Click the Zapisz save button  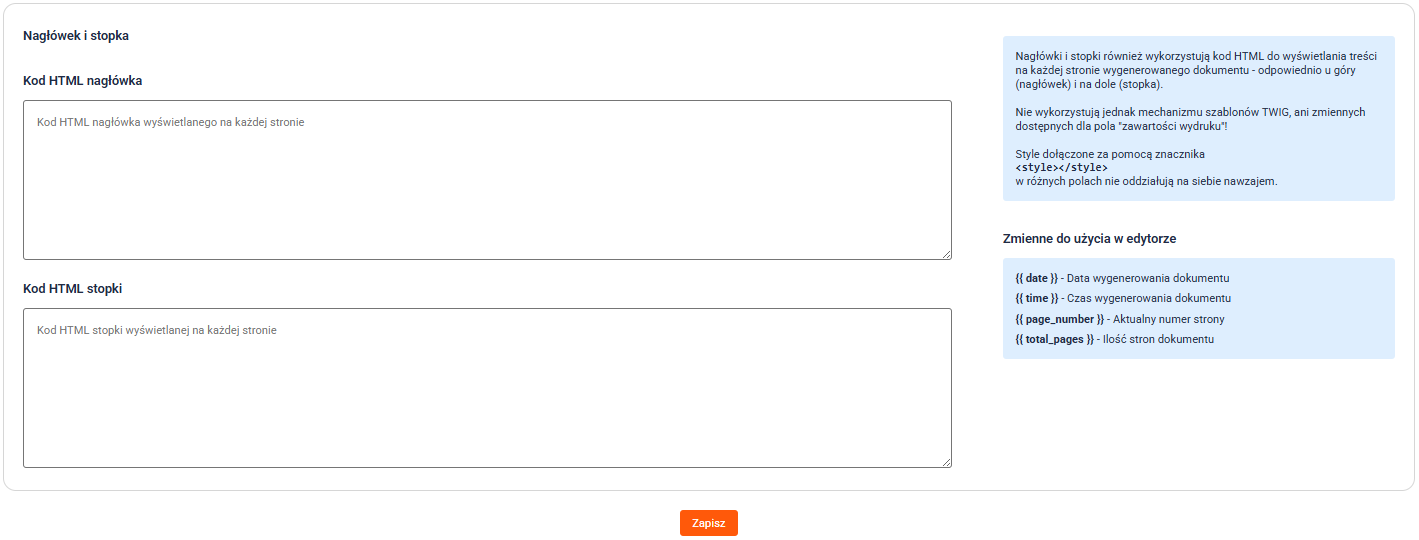pyautogui.click(x=708, y=523)
